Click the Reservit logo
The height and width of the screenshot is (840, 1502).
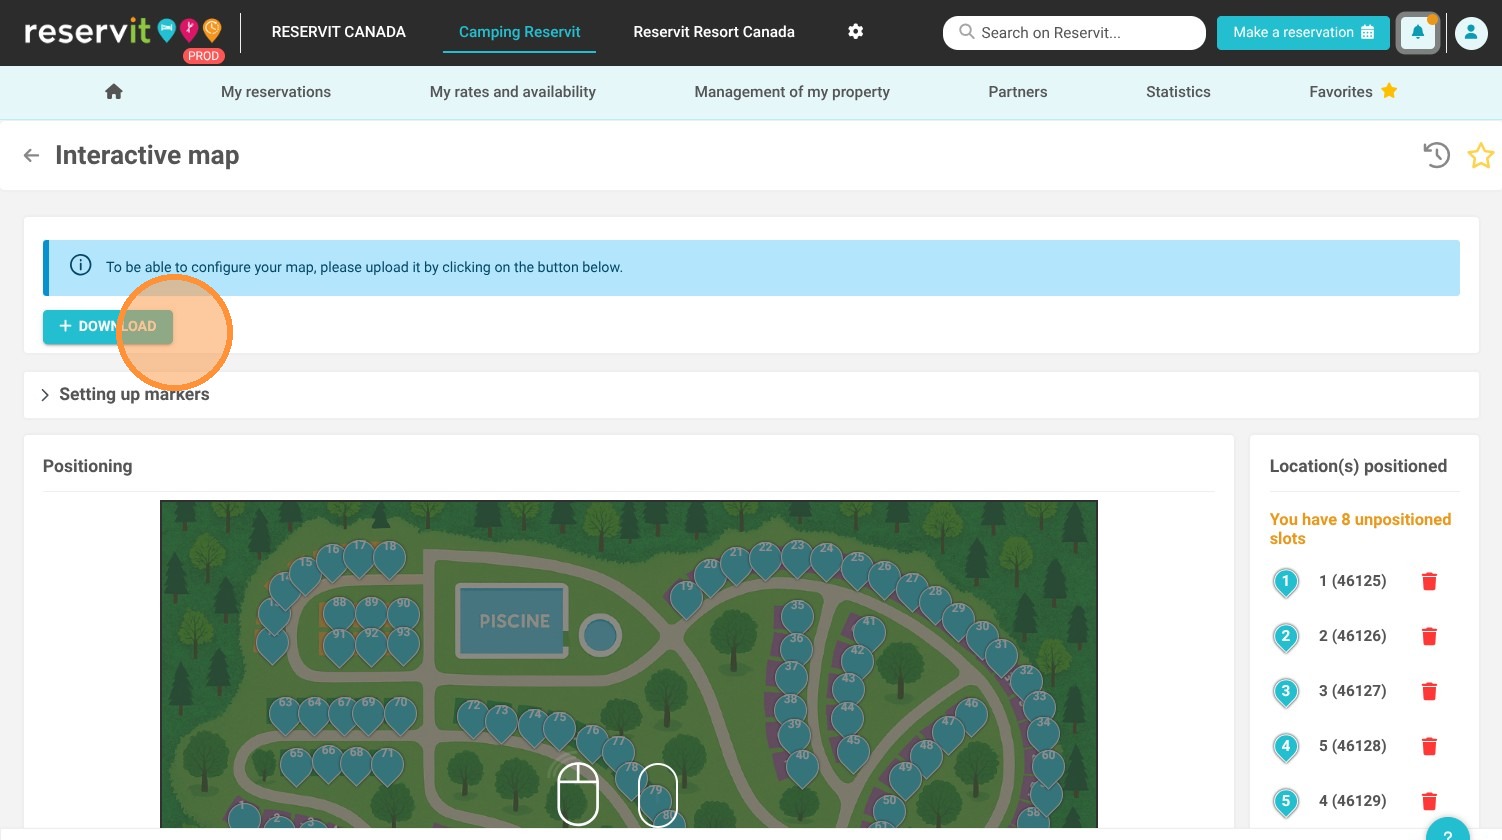click(x=123, y=32)
